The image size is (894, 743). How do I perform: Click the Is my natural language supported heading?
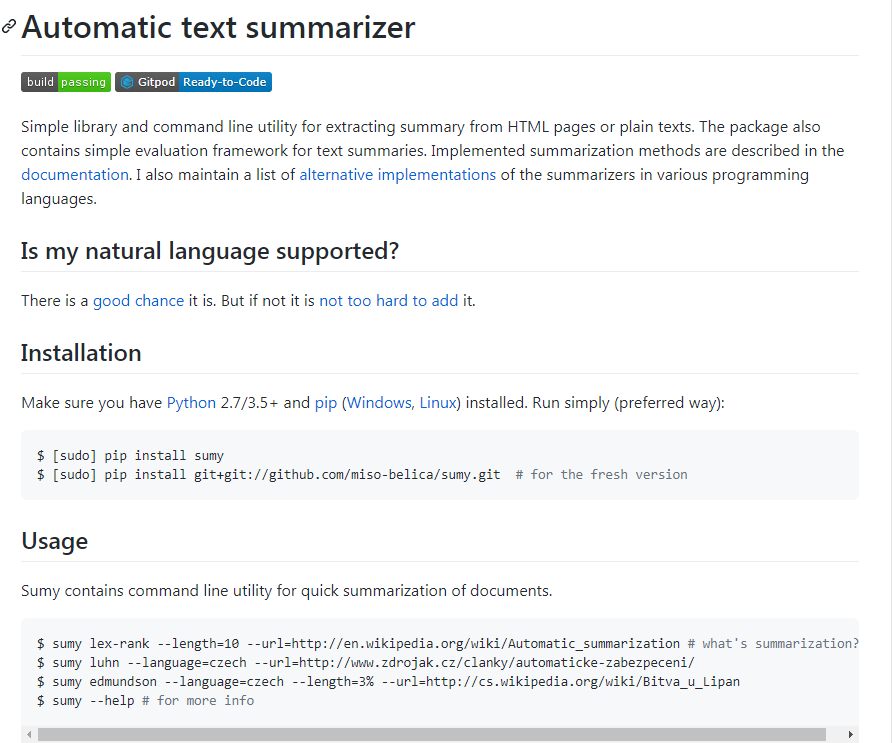pos(210,250)
